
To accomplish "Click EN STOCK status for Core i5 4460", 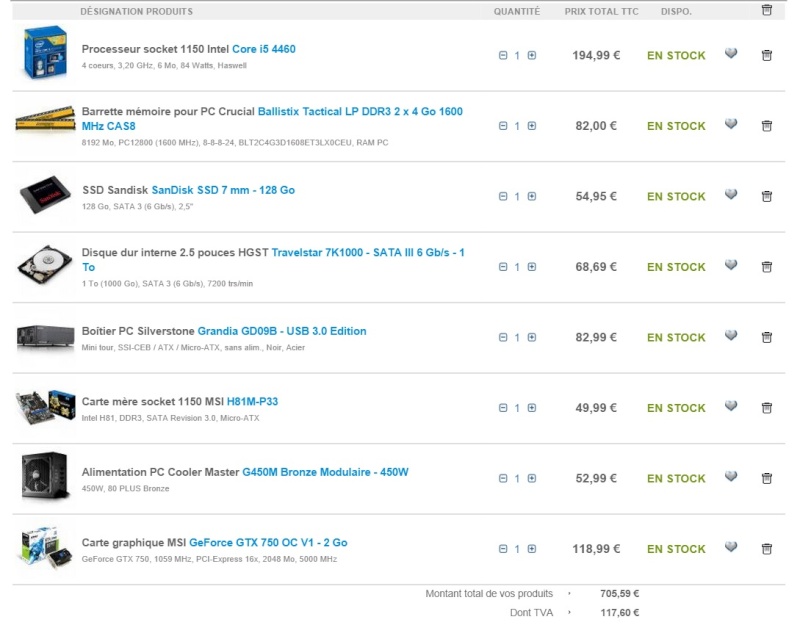I will click(x=676, y=56).
